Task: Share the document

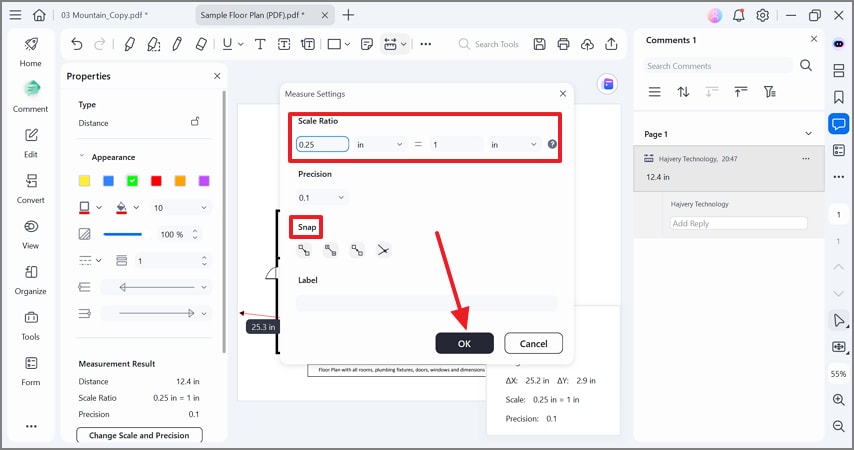Action: point(611,44)
